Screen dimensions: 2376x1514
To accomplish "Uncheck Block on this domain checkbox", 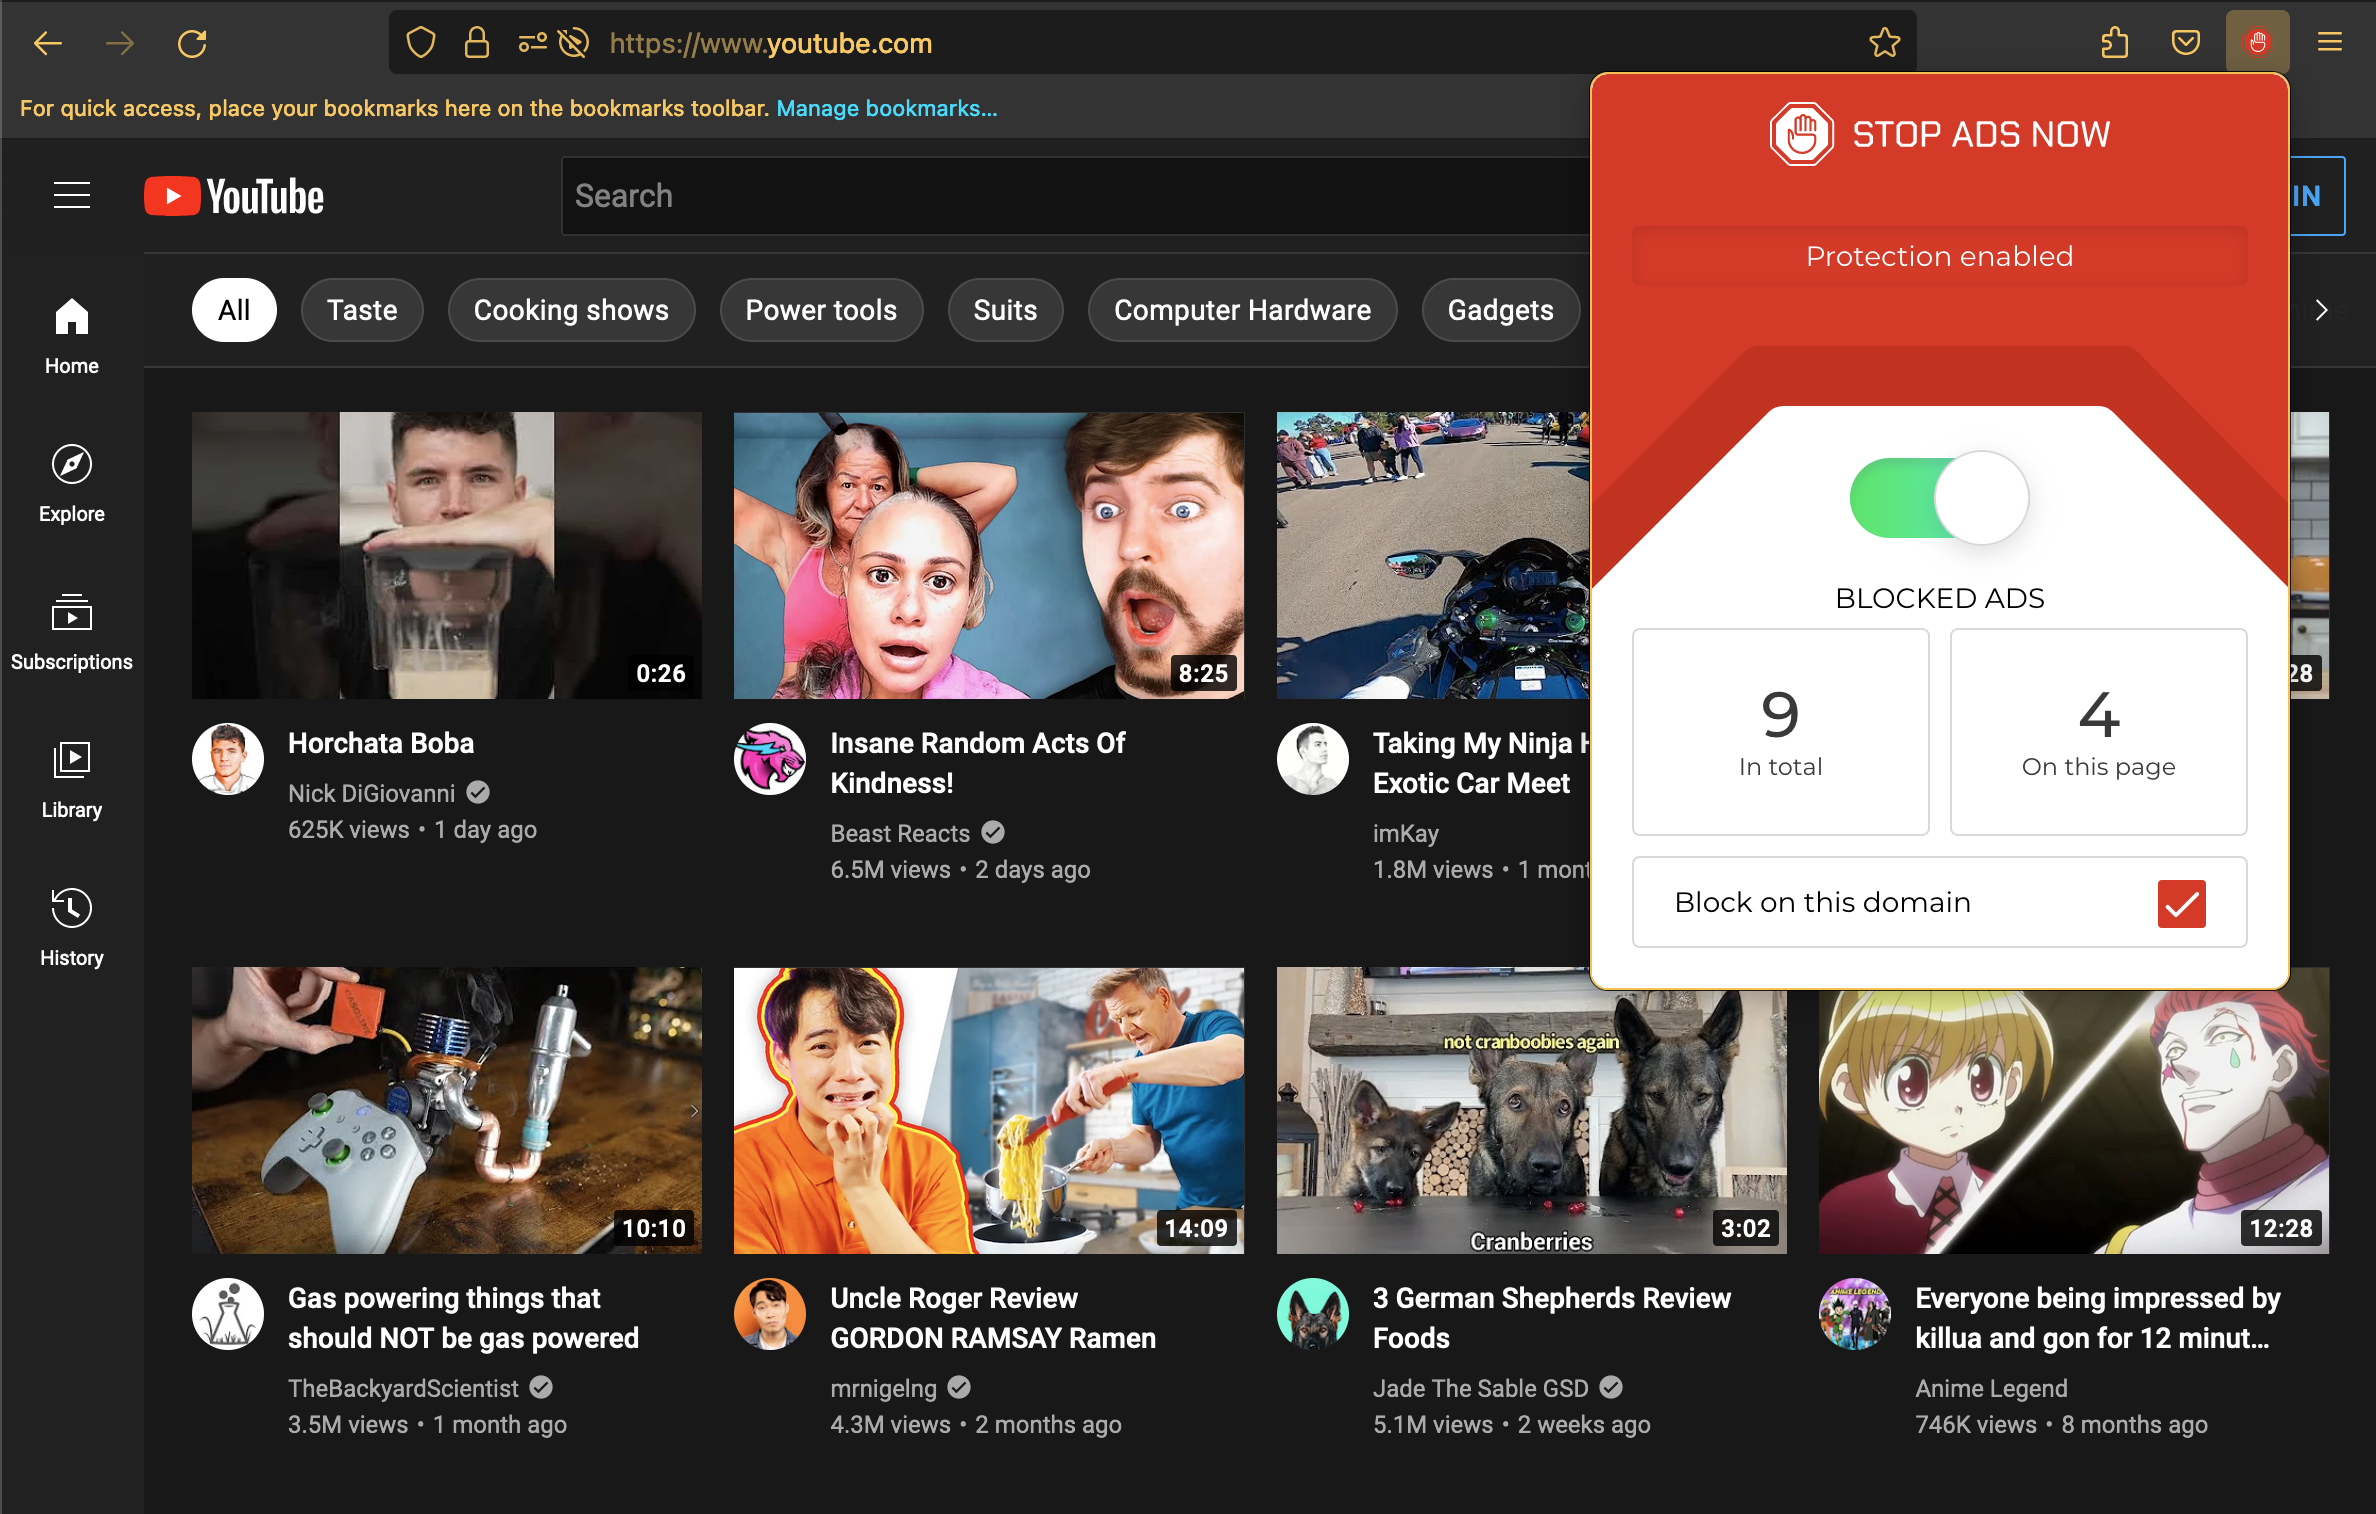I will [2181, 903].
